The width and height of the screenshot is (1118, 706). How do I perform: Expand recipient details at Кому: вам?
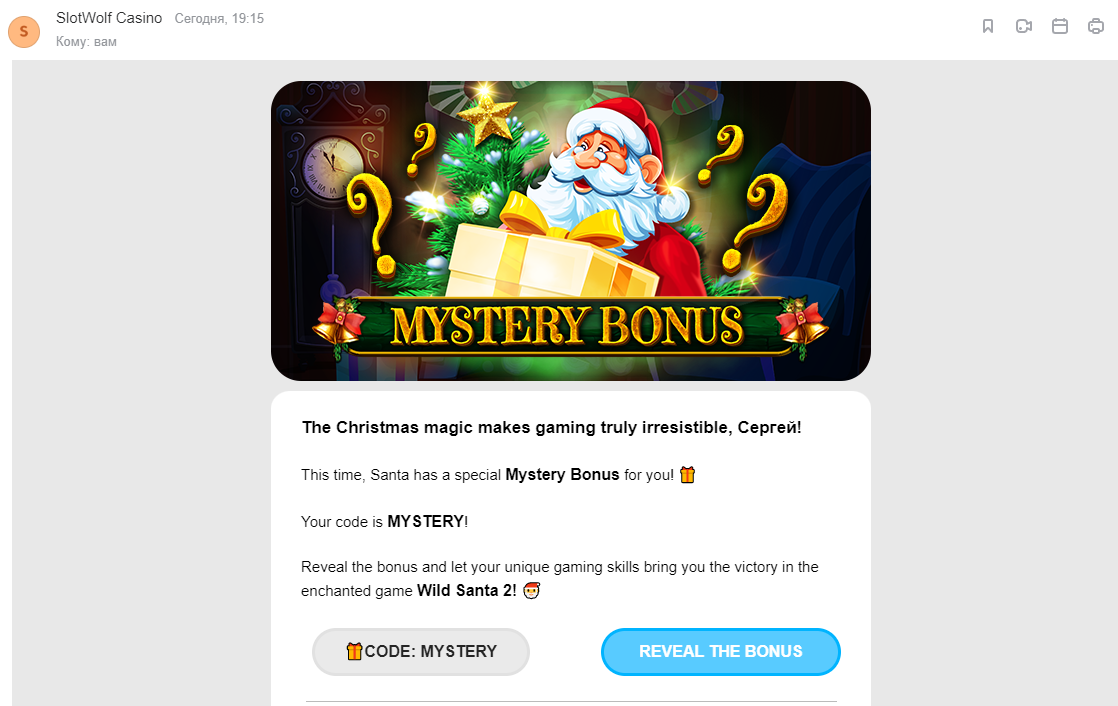[x=86, y=41]
